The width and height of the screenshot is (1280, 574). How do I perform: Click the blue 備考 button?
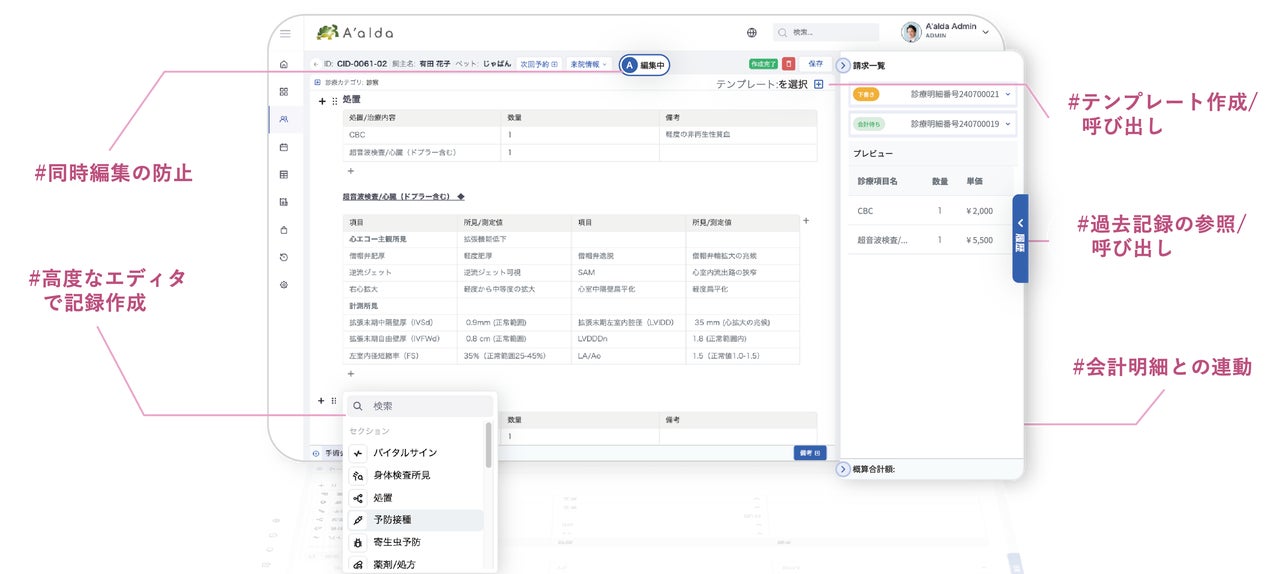(810, 453)
